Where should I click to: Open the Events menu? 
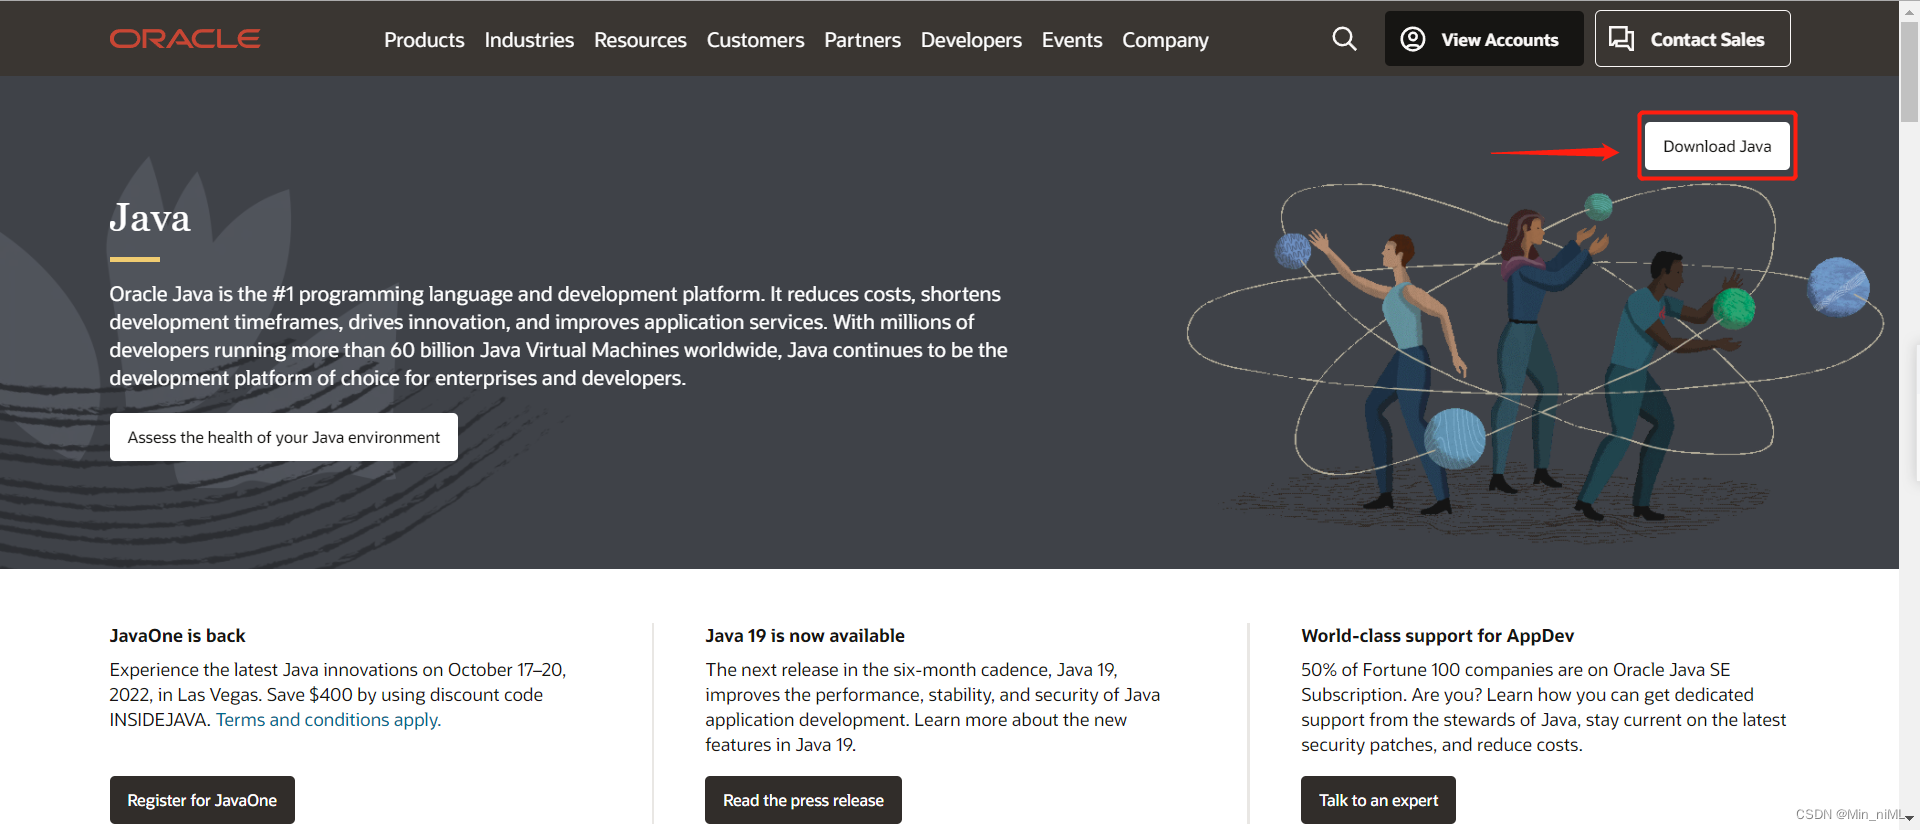click(1072, 40)
